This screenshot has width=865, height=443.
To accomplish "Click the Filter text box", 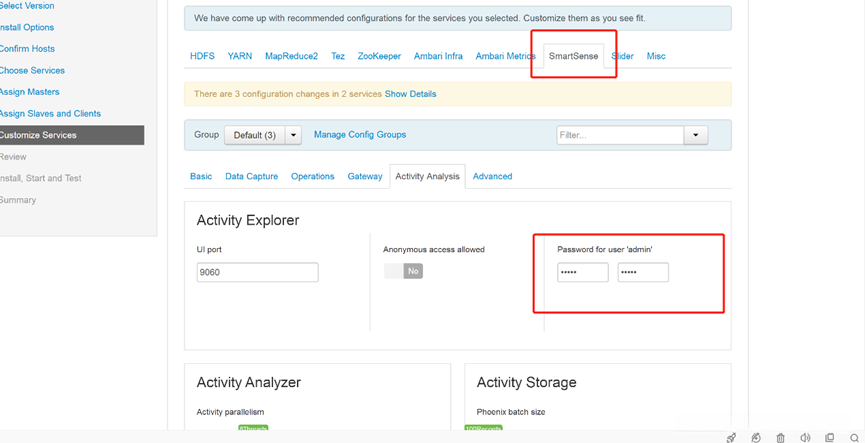I will coord(620,135).
